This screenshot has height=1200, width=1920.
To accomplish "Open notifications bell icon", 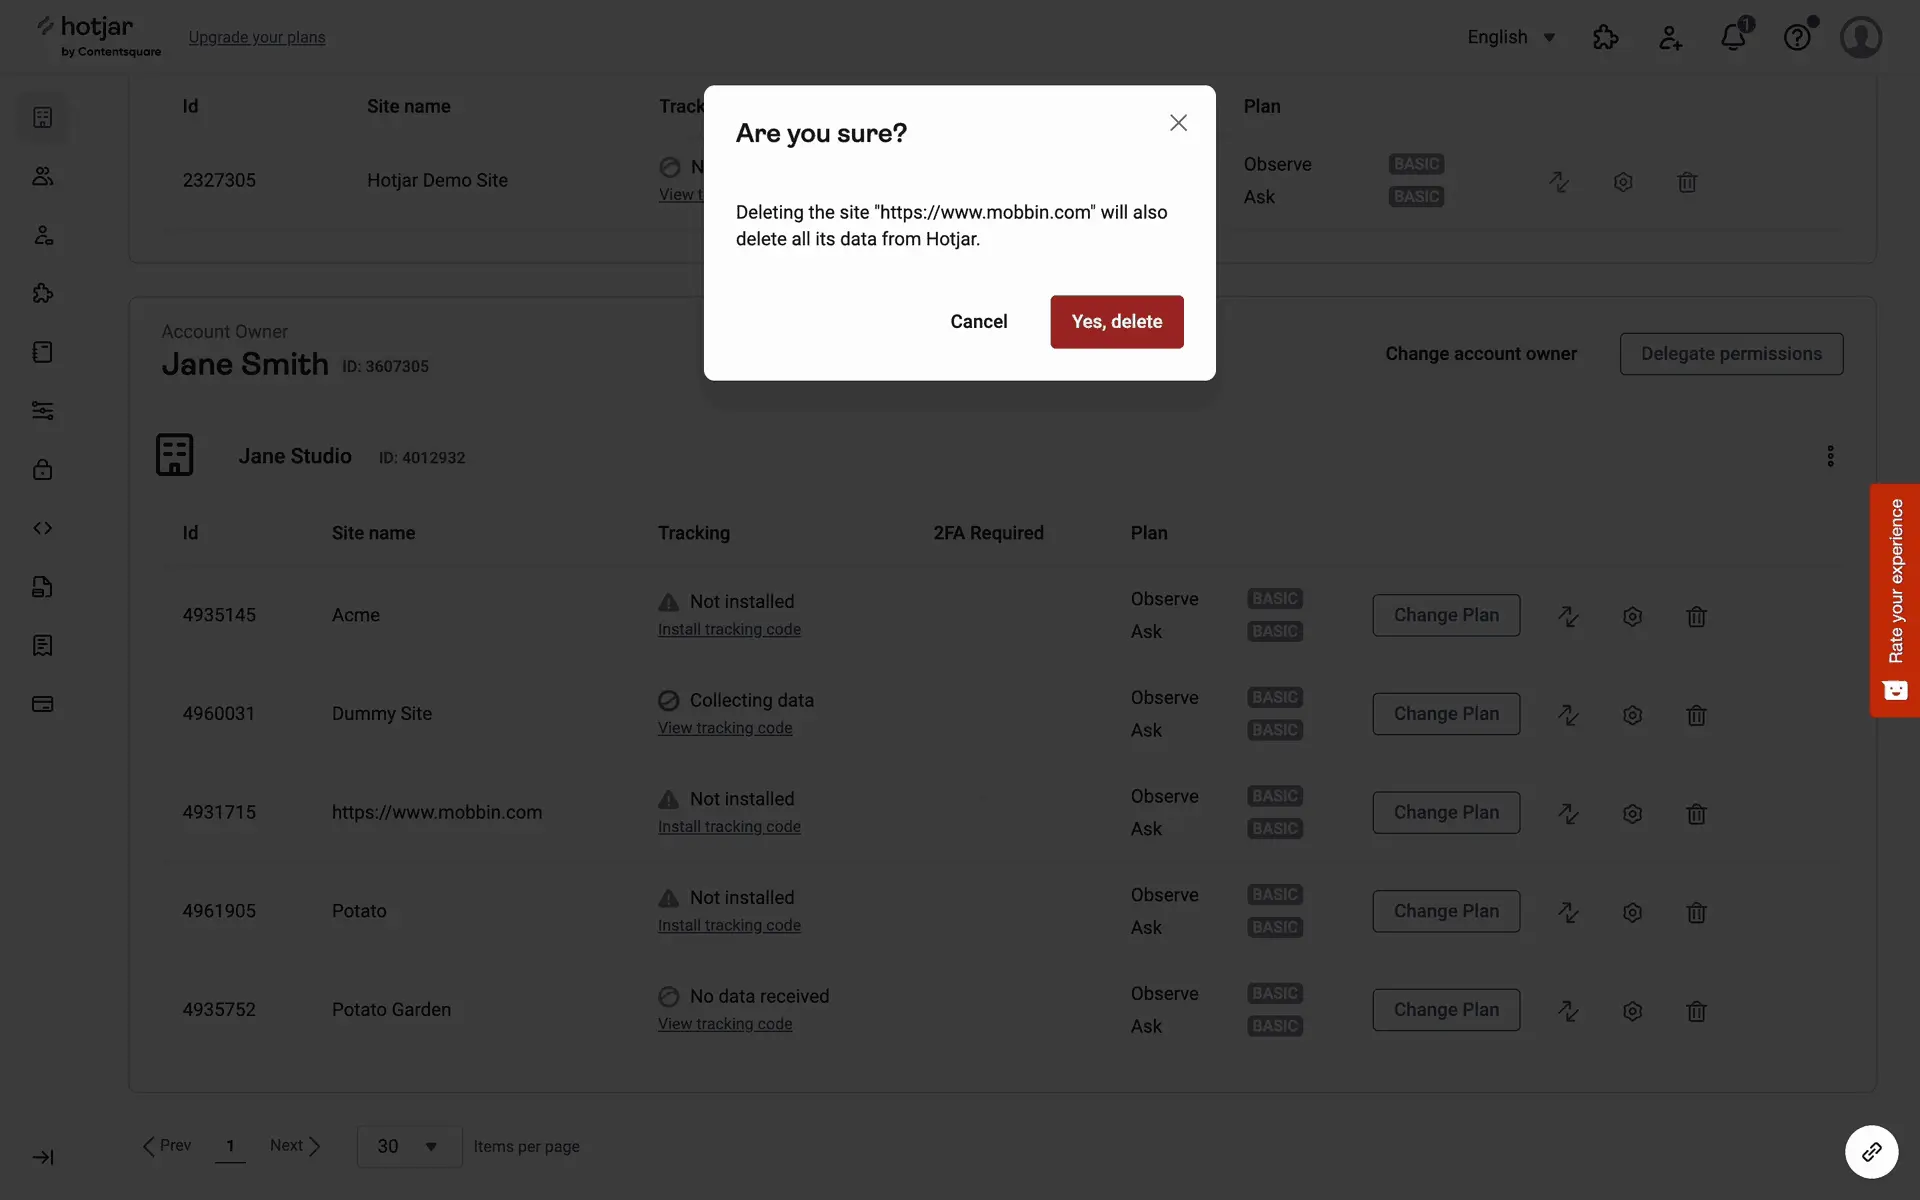I will click(1733, 38).
